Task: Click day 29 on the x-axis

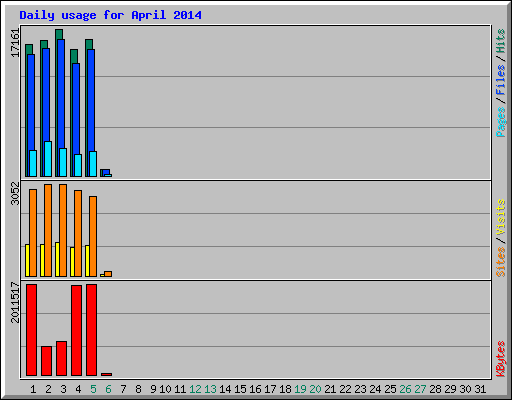Action: (450, 389)
